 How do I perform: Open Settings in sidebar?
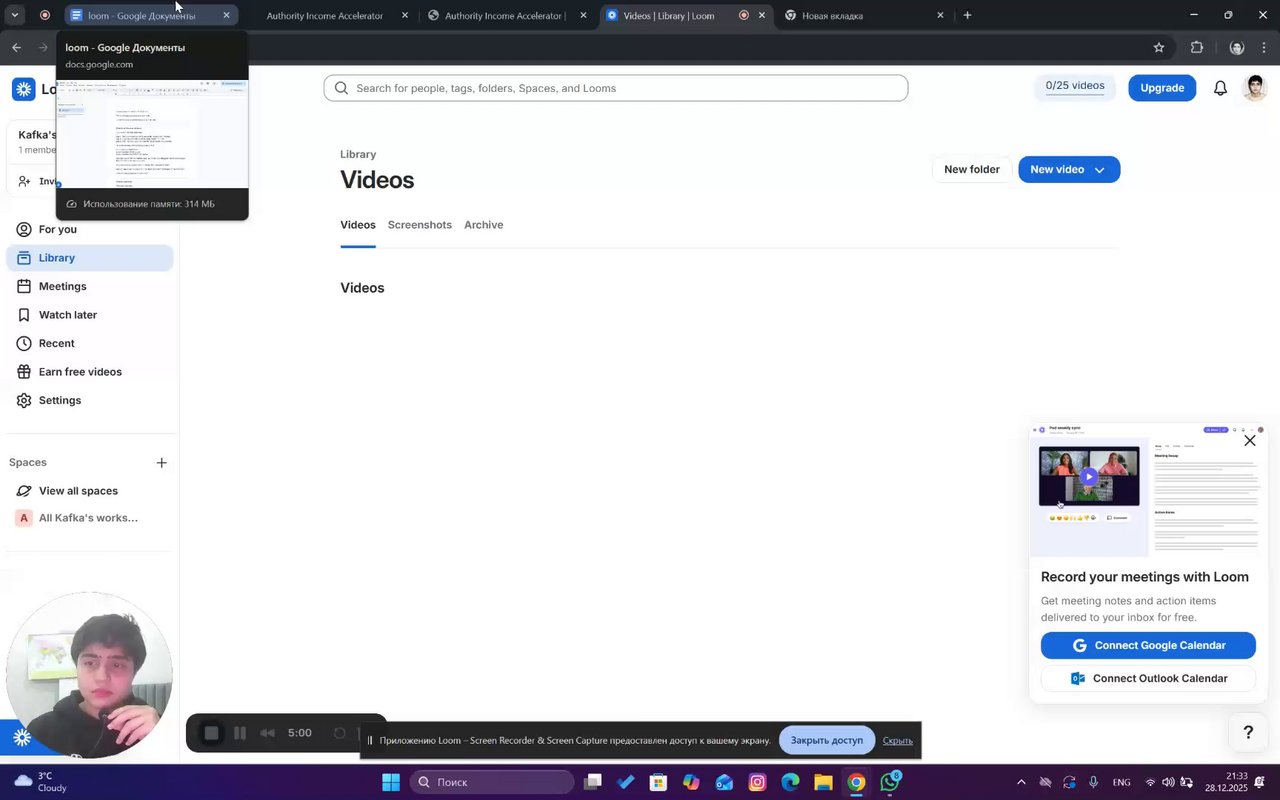coord(90,400)
